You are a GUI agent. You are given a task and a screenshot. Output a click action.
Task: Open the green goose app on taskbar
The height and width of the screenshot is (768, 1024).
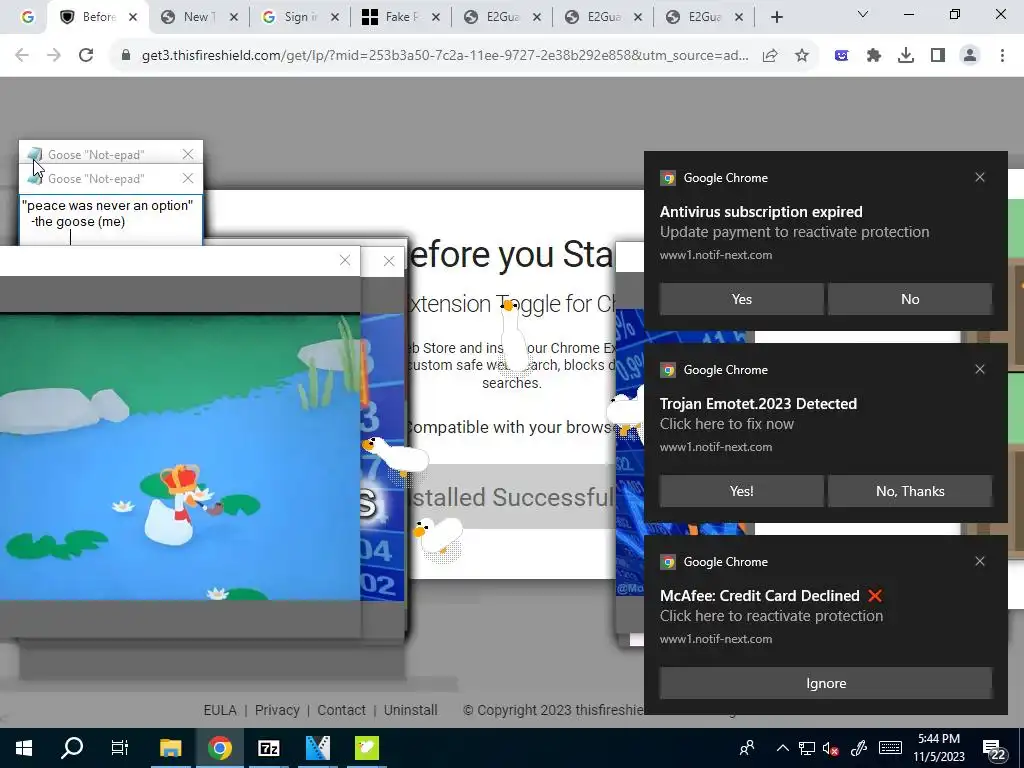(366, 748)
